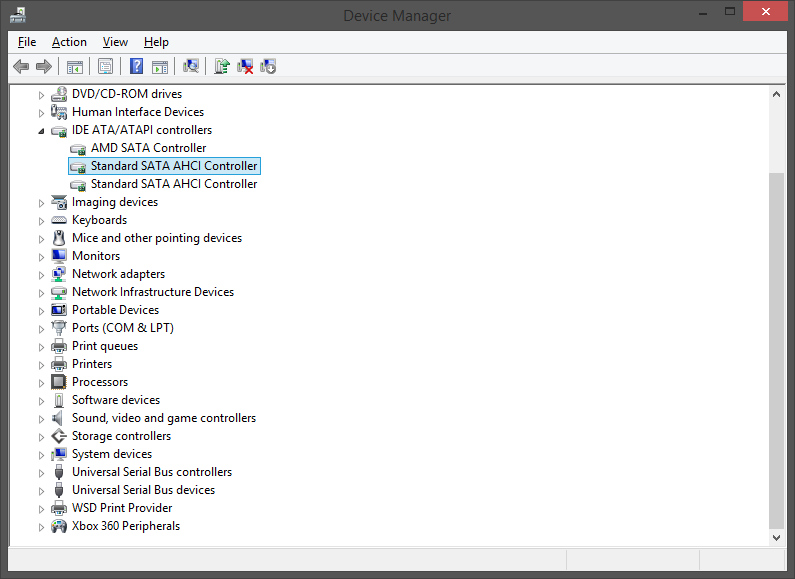This screenshot has height=579, width=795.
Task: Click the scrollbar down arrow
Action: coord(776,537)
